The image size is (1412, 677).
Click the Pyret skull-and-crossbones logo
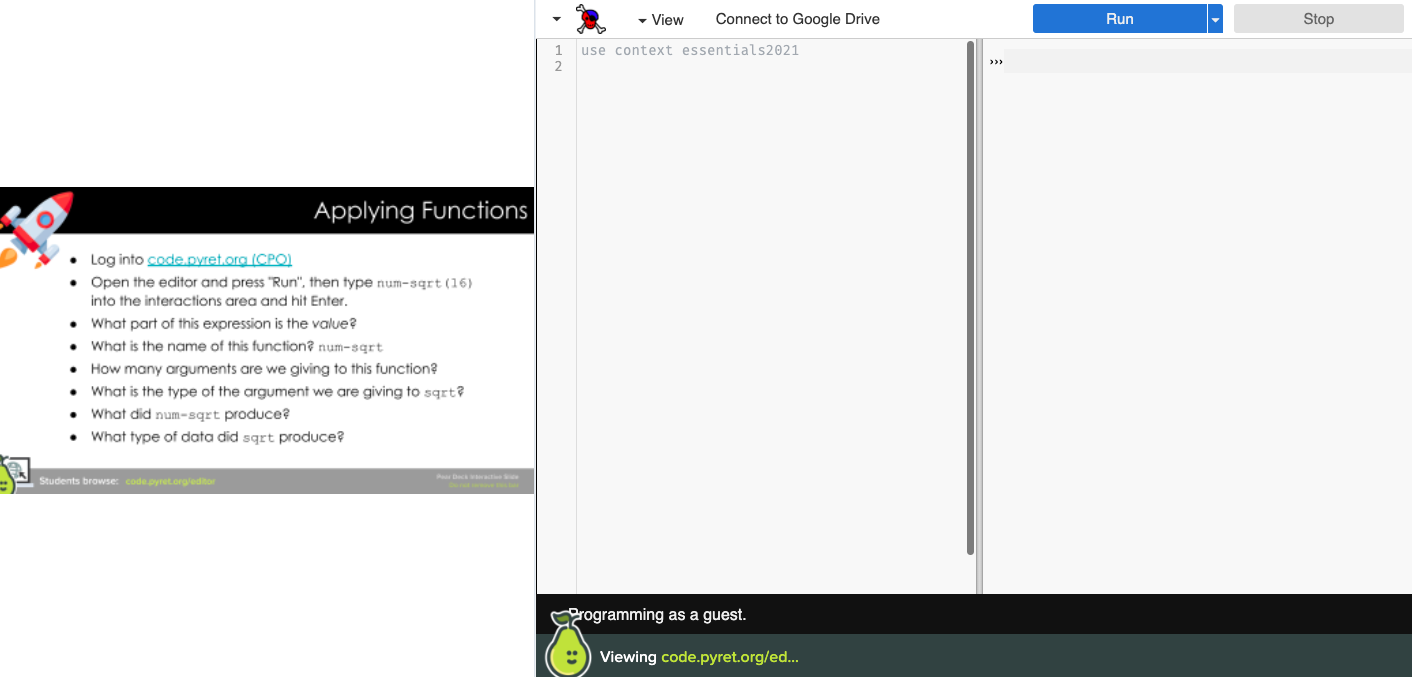(589, 18)
